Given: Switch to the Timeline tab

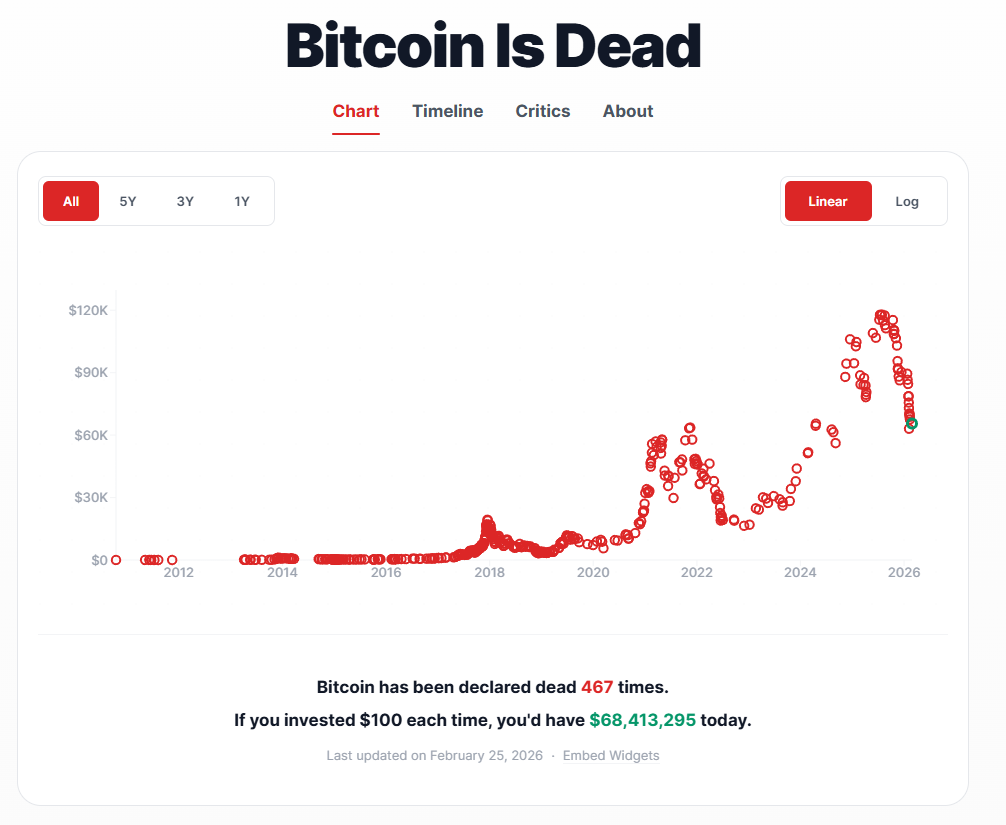Looking at the screenshot, I should [447, 111].
